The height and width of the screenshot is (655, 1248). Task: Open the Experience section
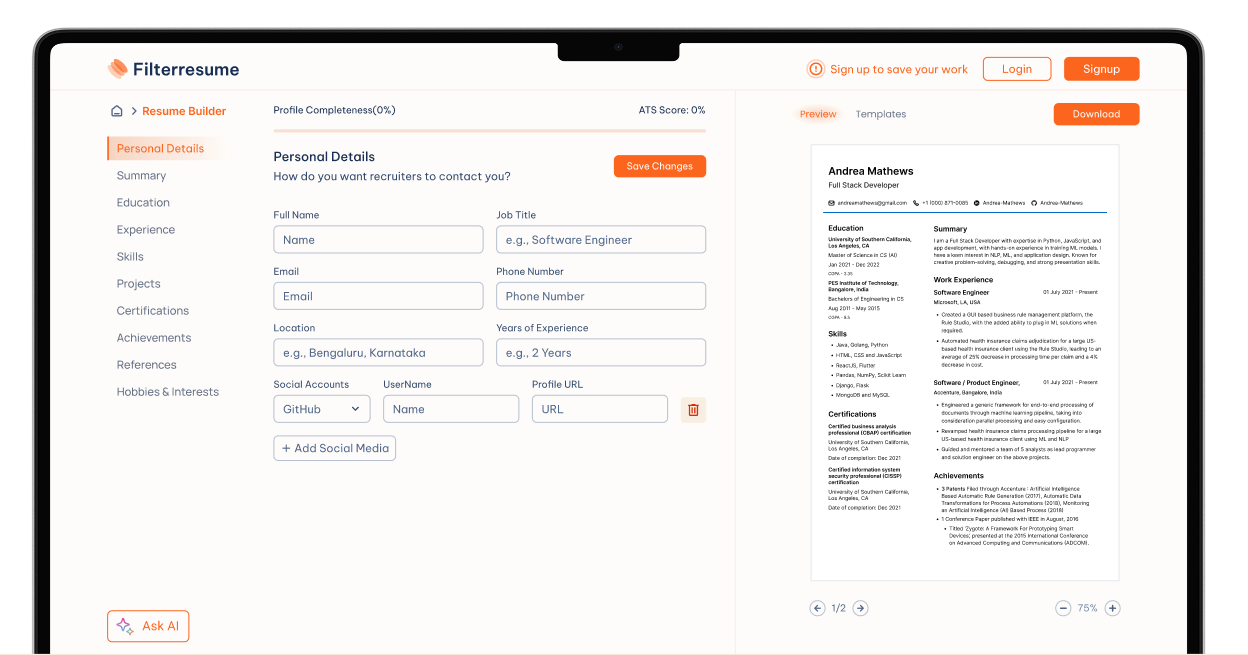[145, 229]
